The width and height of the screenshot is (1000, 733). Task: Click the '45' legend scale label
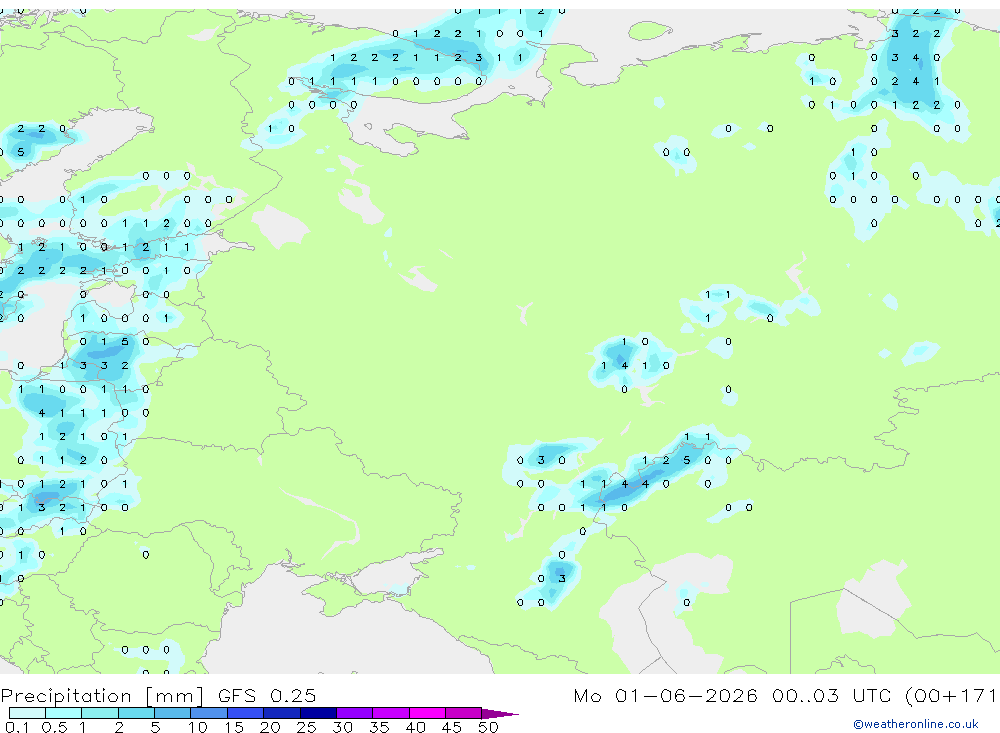click(x=452, y=727)
